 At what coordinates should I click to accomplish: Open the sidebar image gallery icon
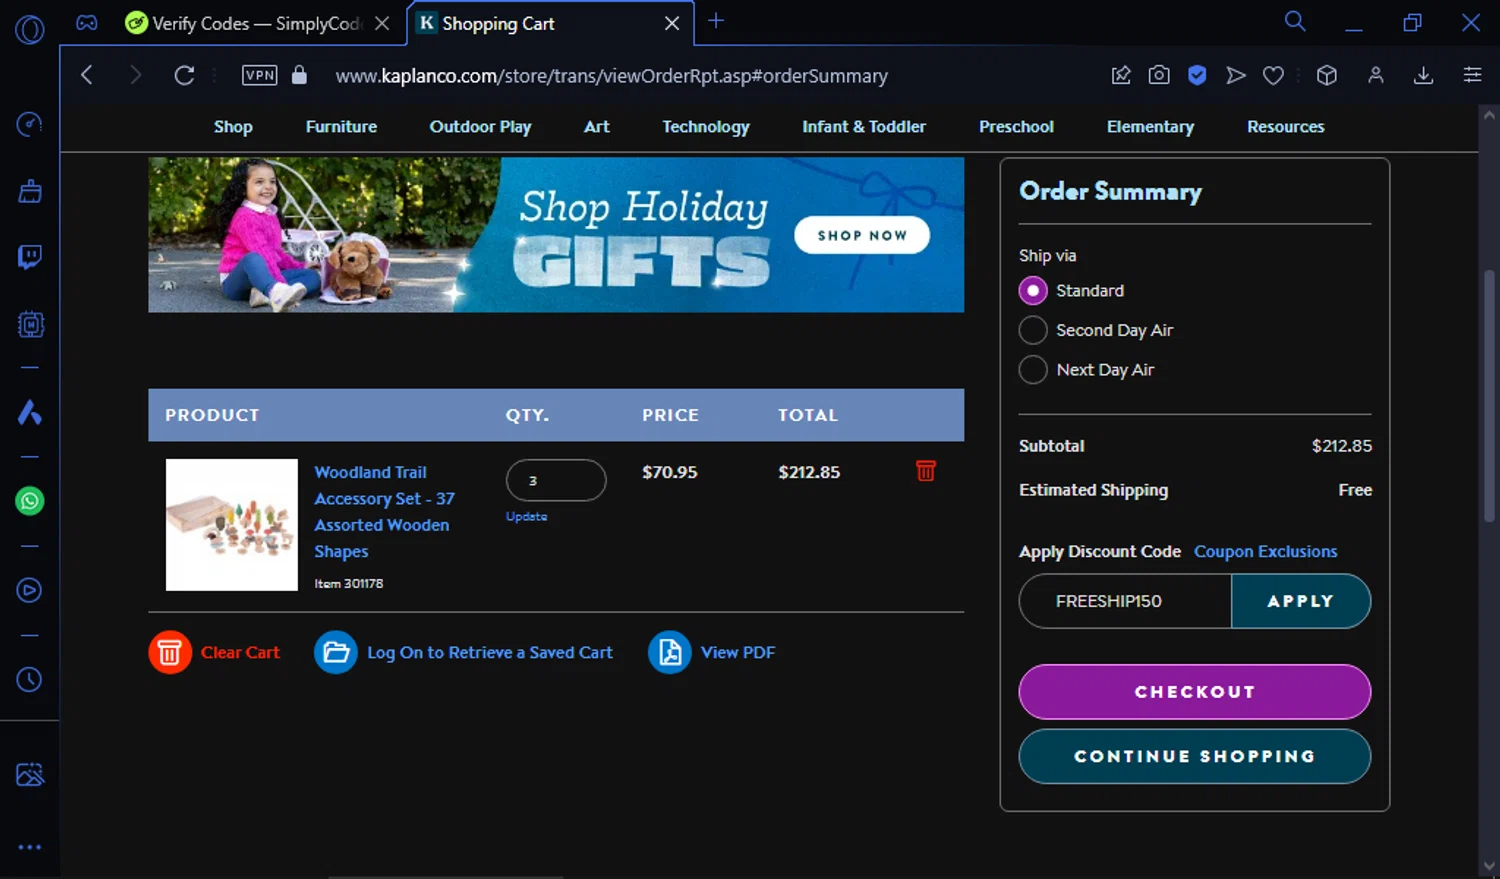click(30, 774)
